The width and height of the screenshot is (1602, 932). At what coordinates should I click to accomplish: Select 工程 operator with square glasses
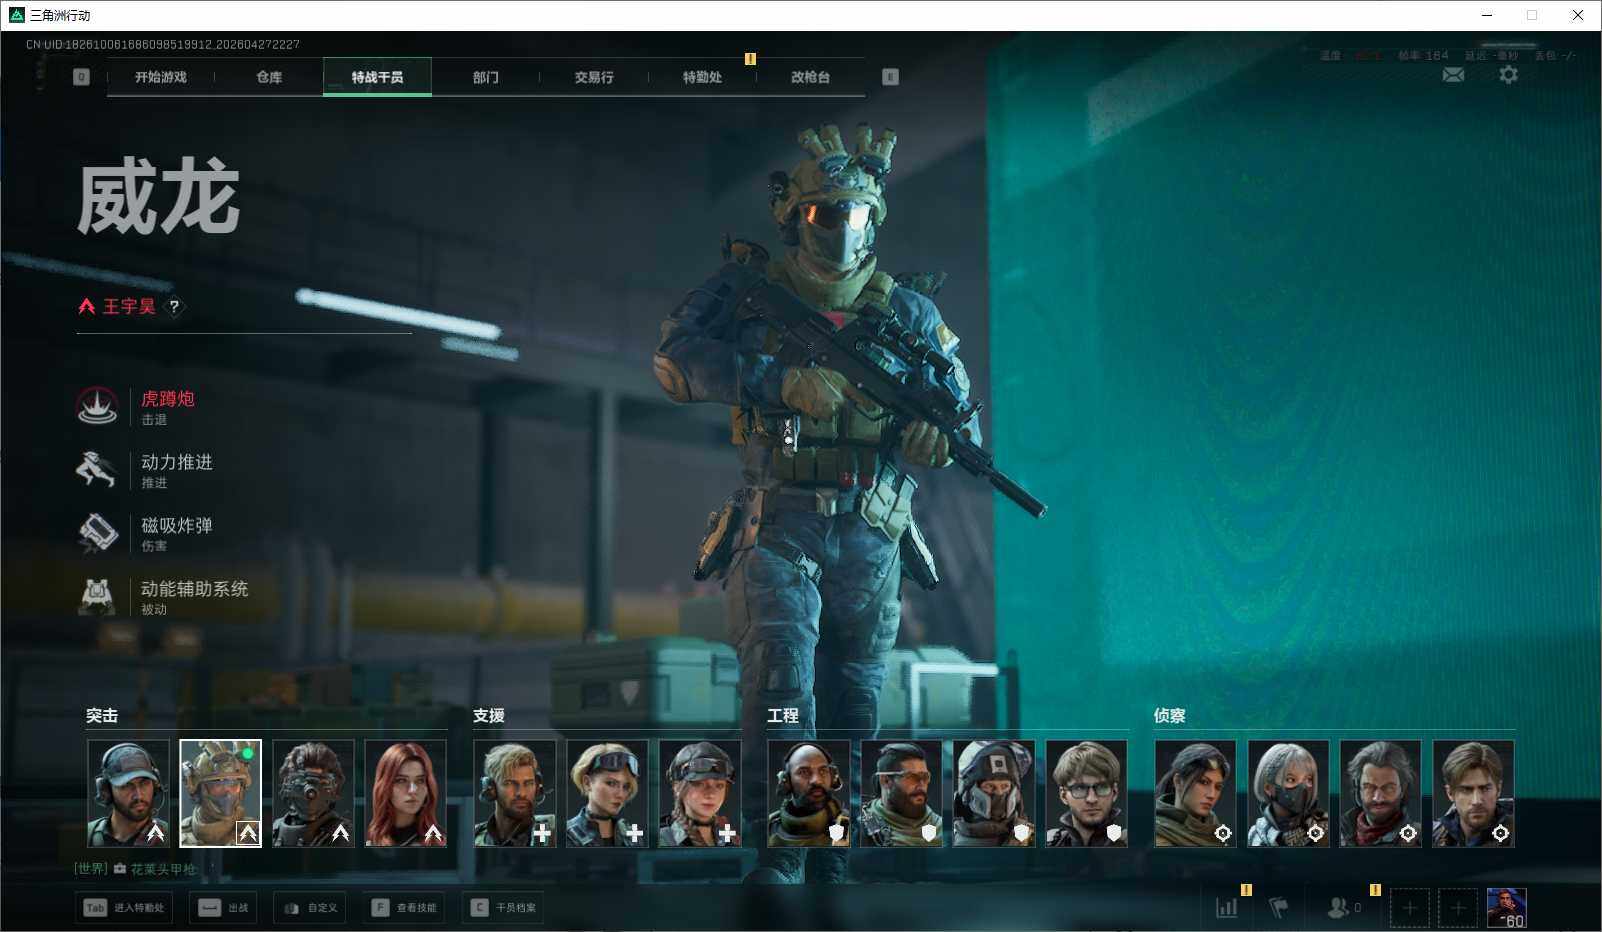[x=1087, y=793]
